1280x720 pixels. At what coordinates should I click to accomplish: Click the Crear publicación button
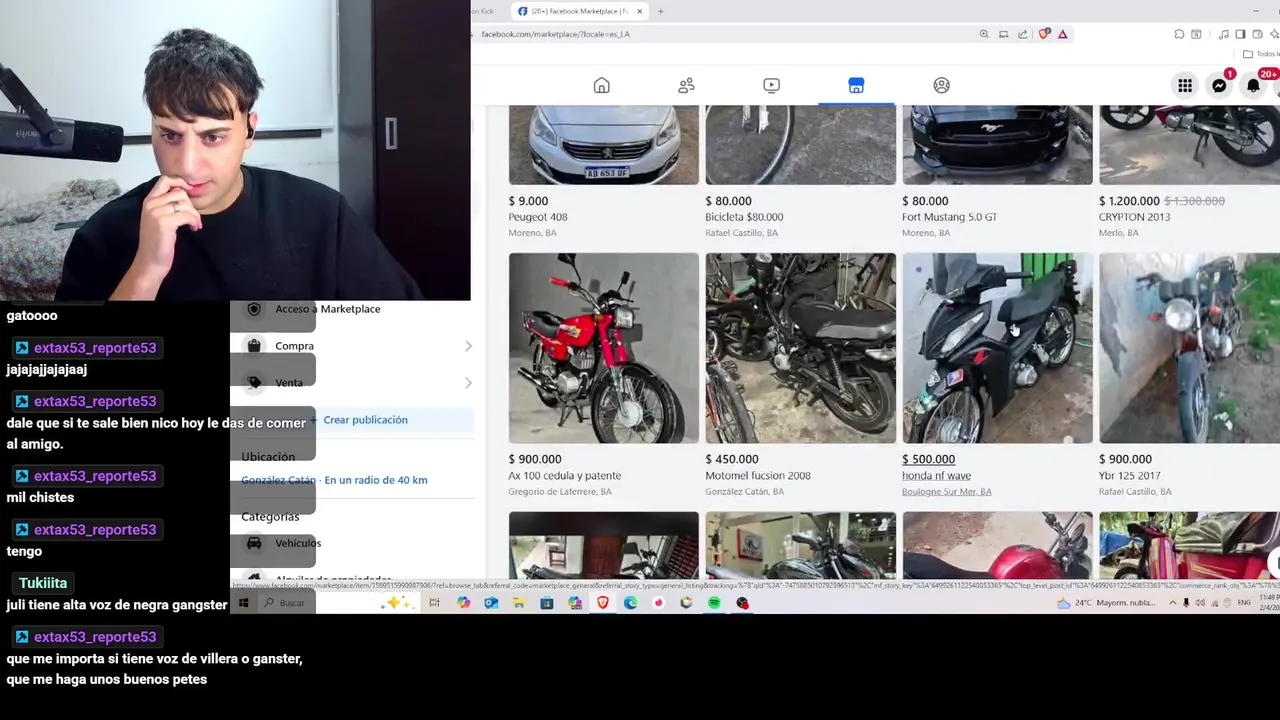click(365, 420)
